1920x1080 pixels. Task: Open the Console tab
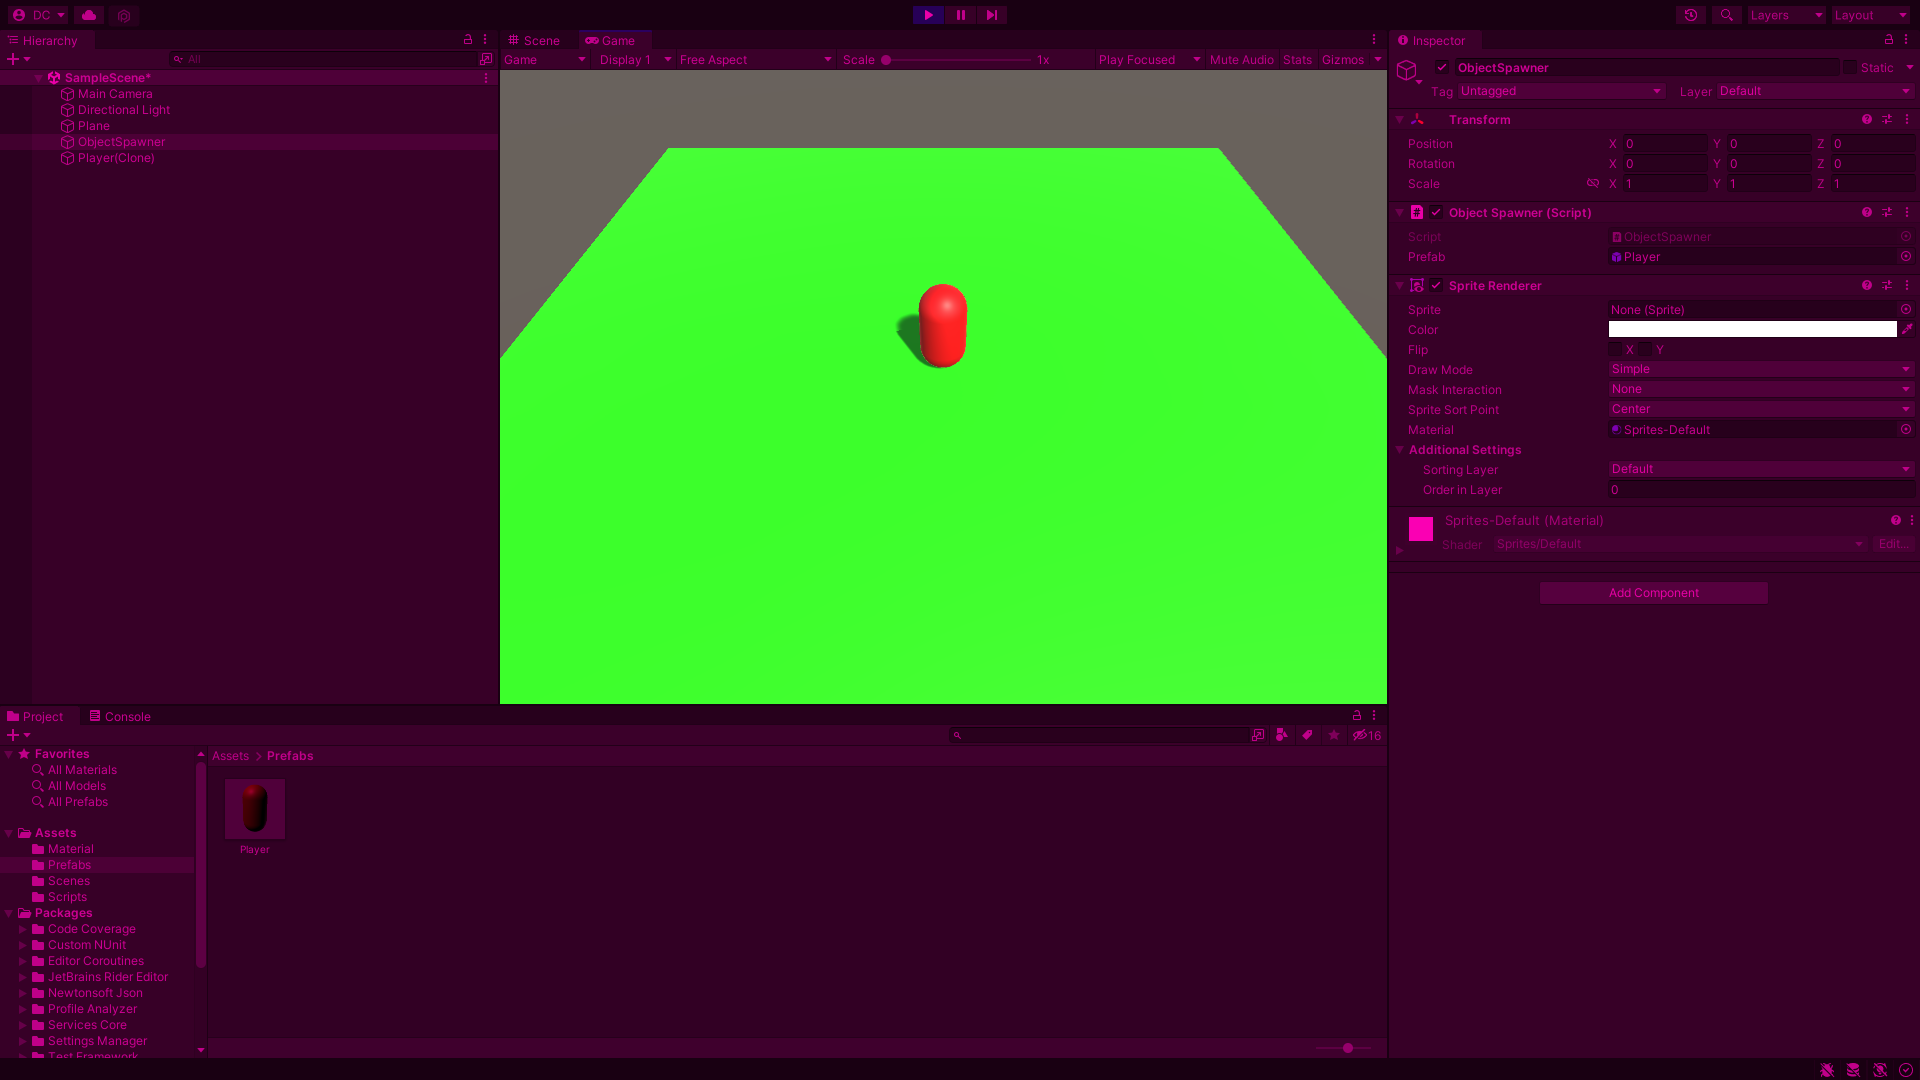click(x=120, y=717)
